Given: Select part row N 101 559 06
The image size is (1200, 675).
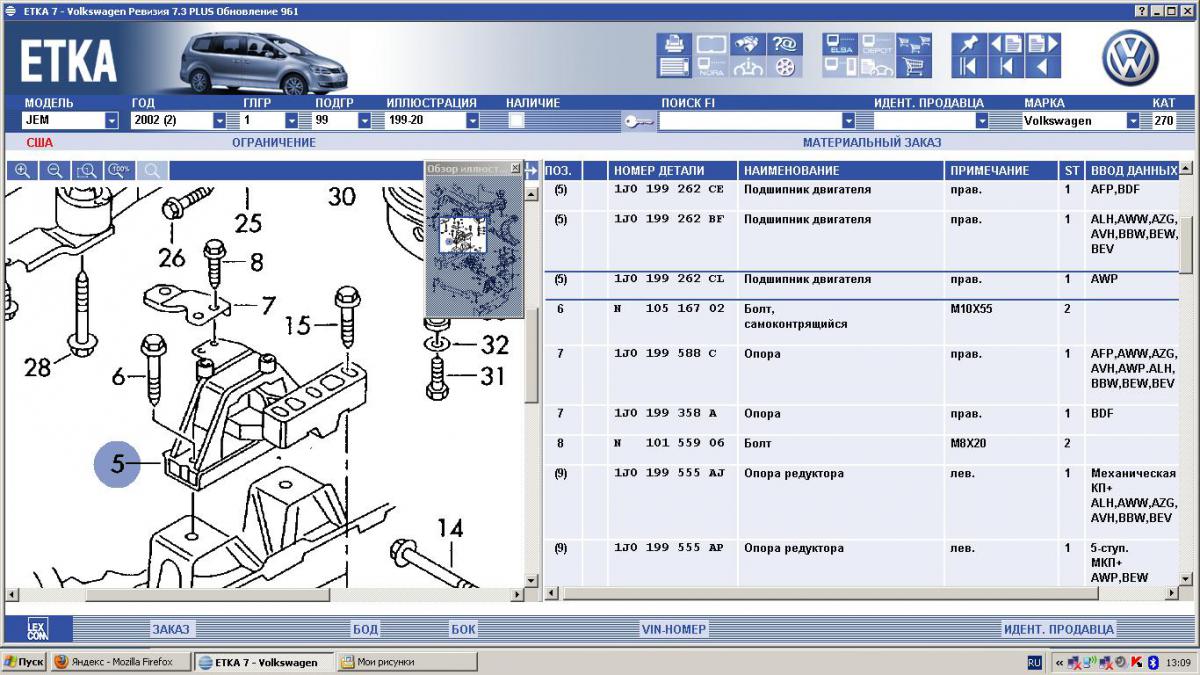Looking at the screenshot, I should [861, 449].
